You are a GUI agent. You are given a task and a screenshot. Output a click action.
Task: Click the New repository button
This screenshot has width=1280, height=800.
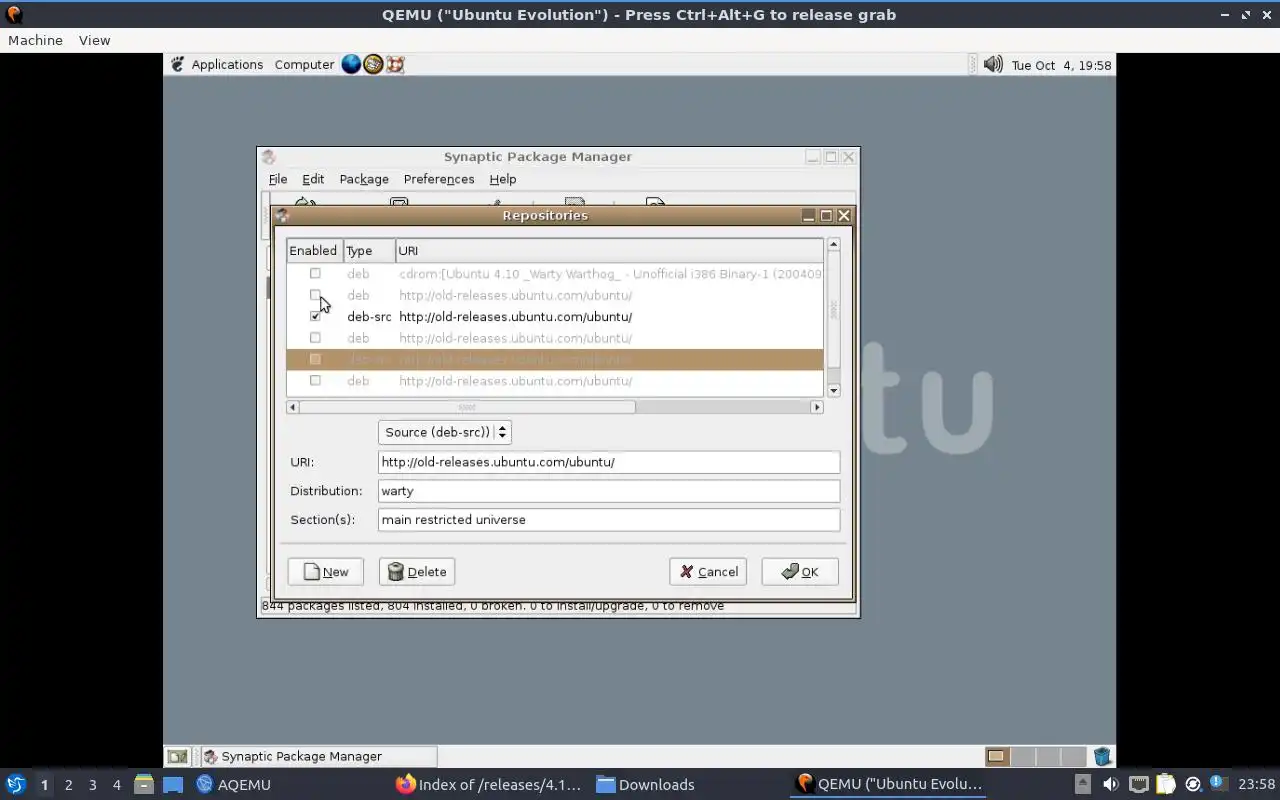click(325, 572)
